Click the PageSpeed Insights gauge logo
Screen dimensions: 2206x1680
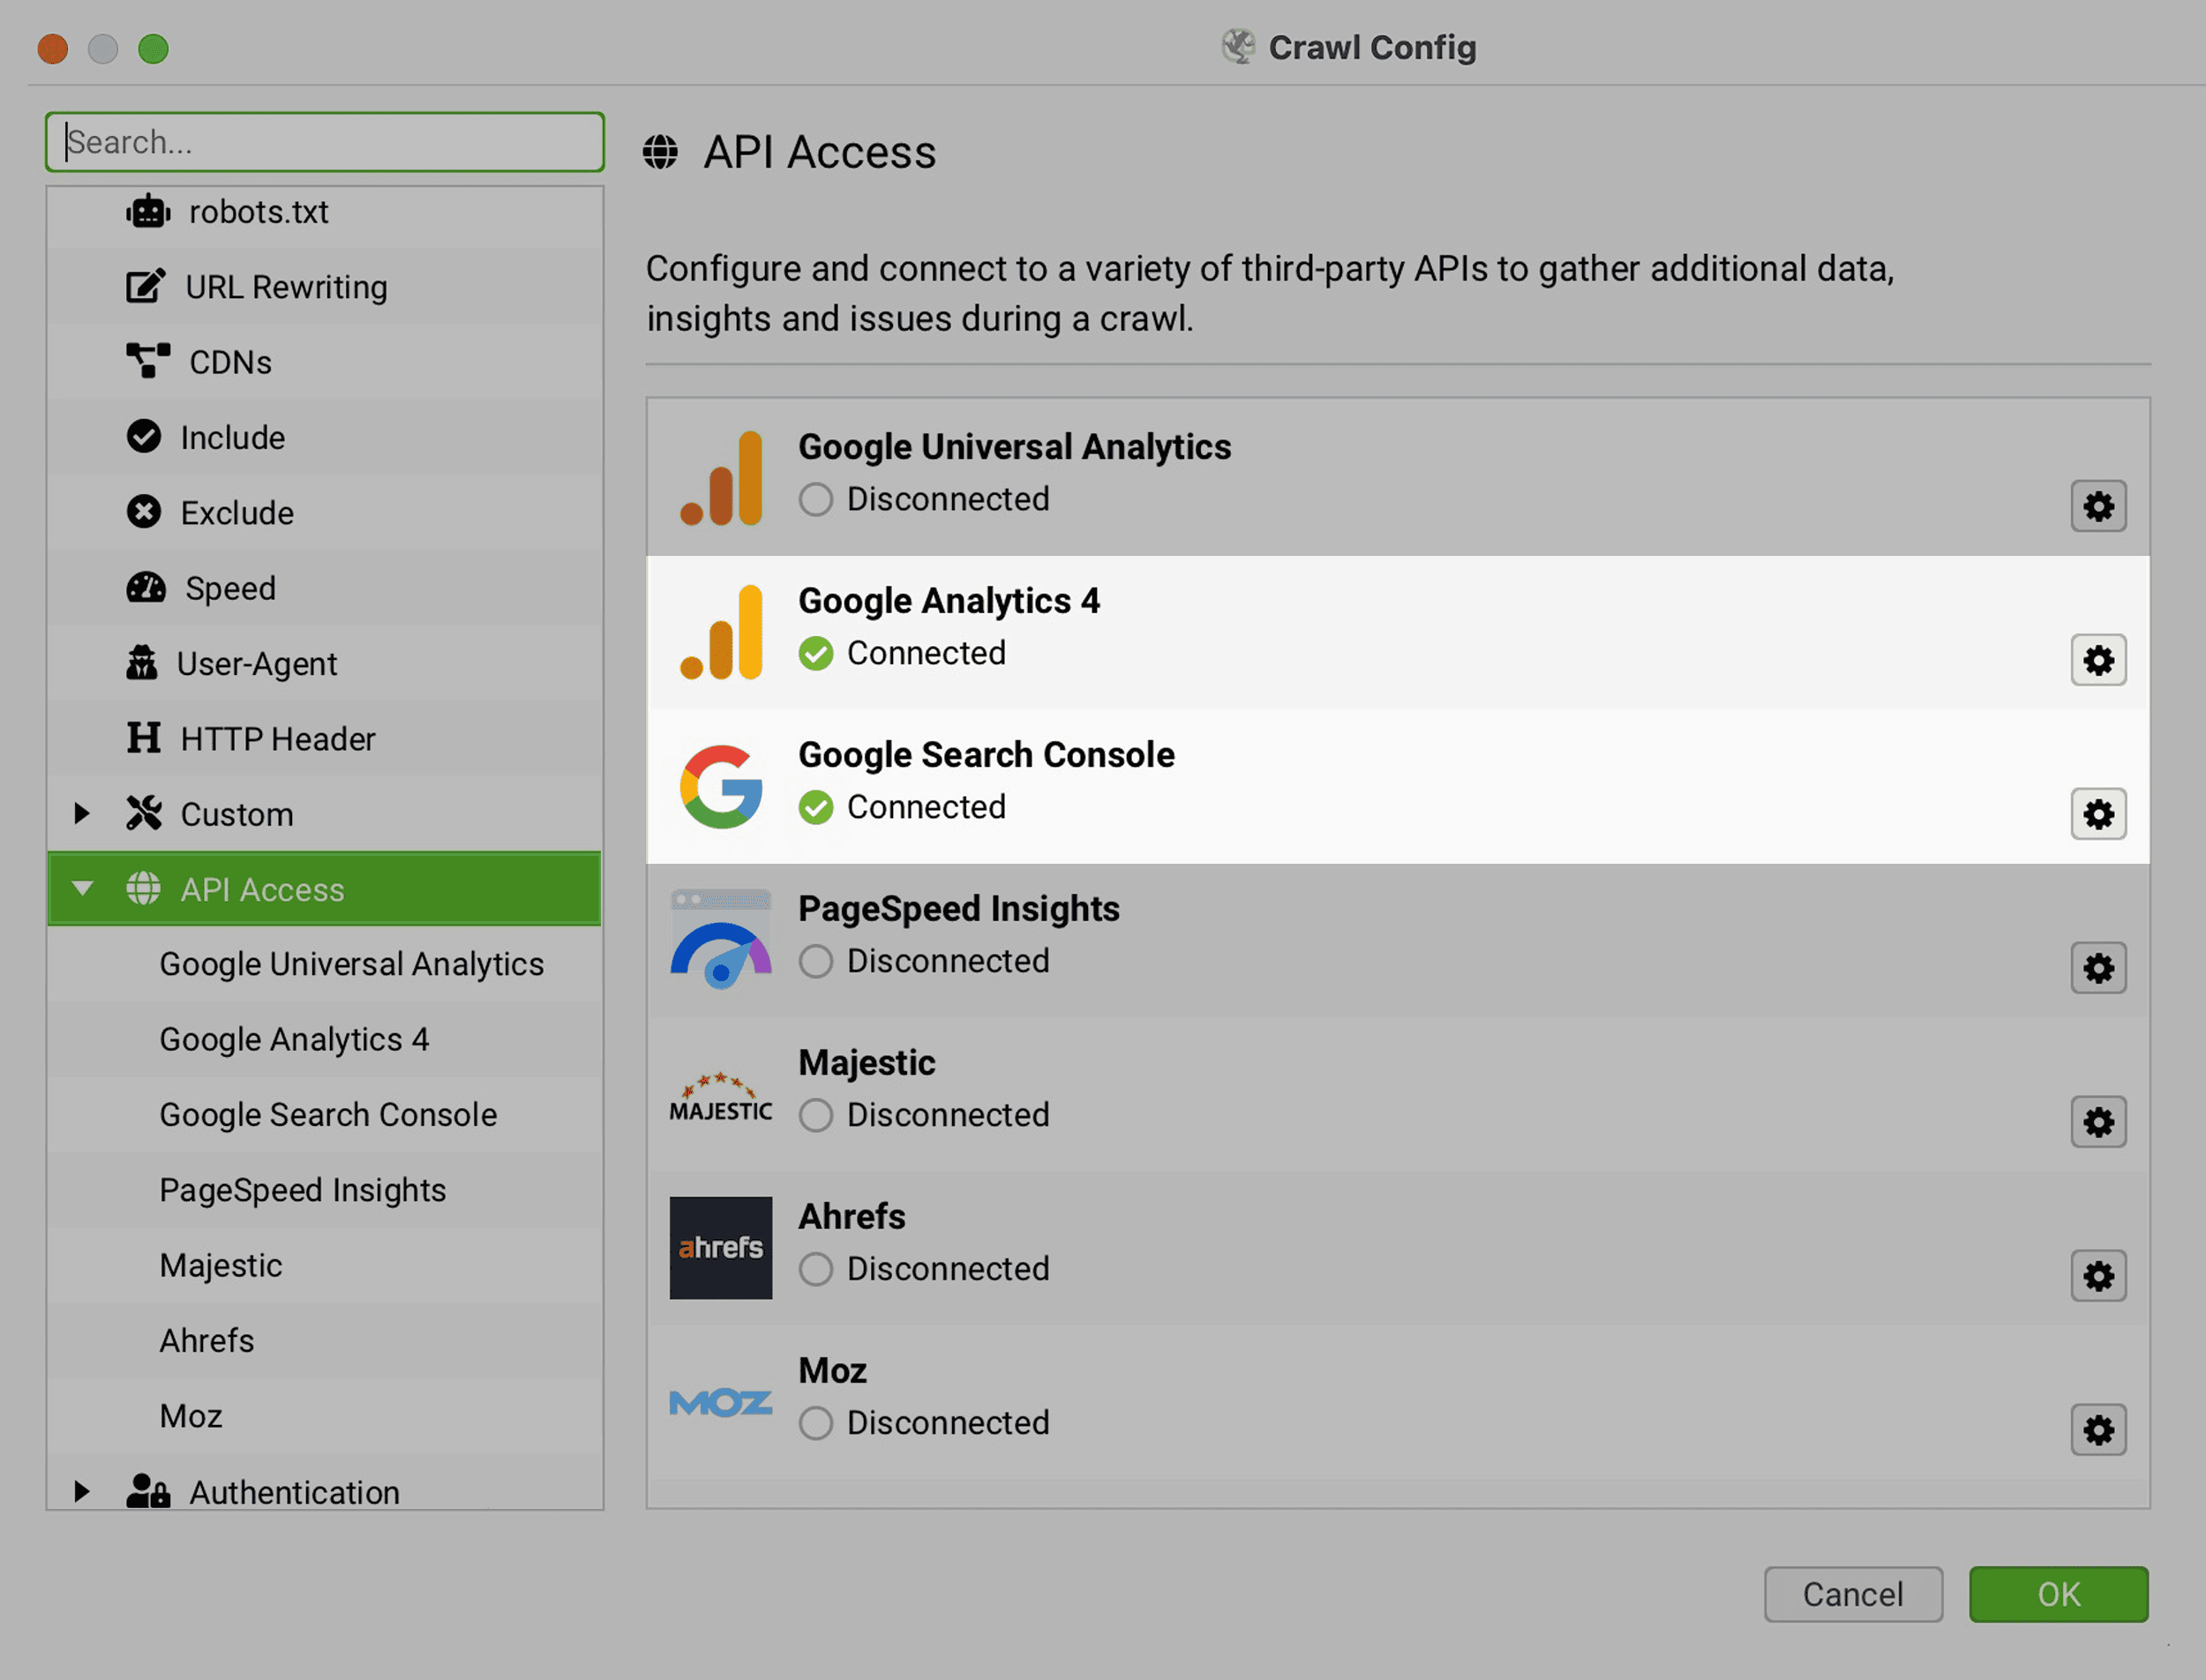coord(721,940)
